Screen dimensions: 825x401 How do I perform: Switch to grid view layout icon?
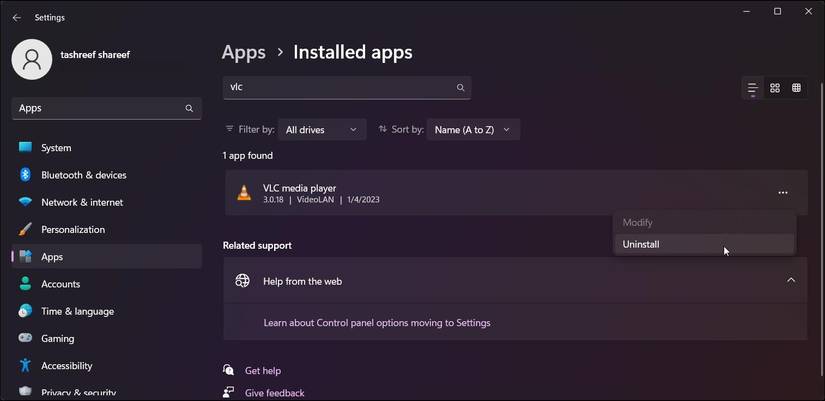coord(775,88)
